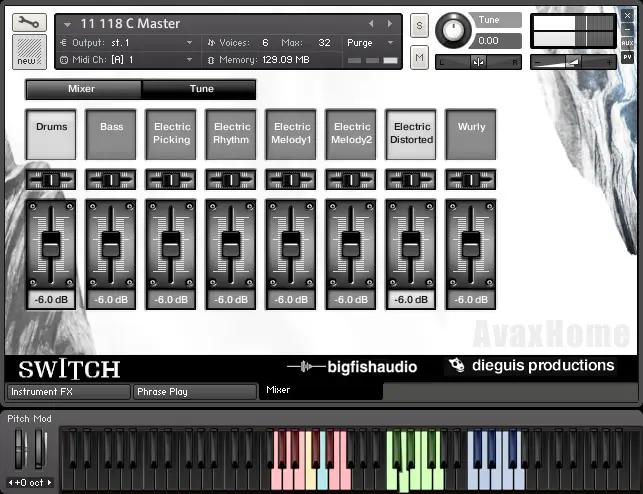Toggle the Wurly channel button
Image resolution: width=643 pixels, height=494 pixels.
tap(471, 134)
